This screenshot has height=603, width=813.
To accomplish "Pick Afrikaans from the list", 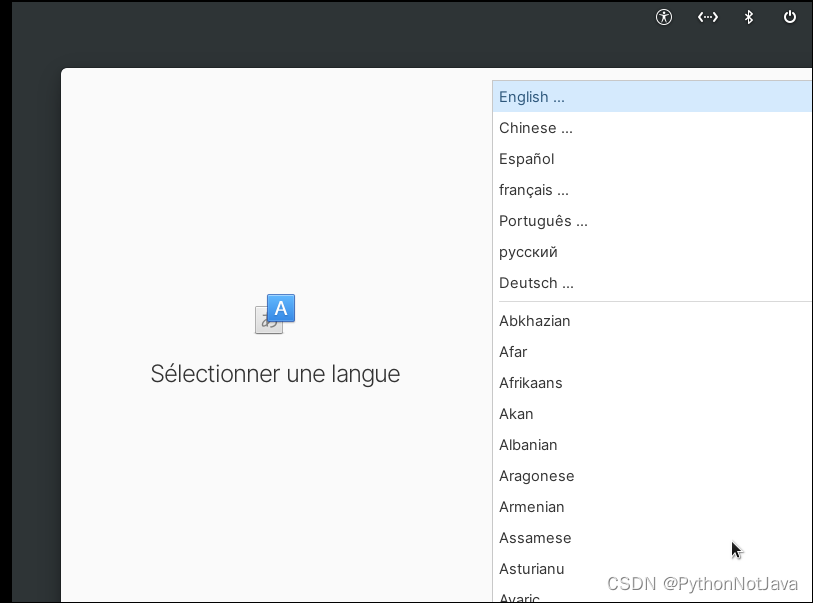I will click(652, 383).
